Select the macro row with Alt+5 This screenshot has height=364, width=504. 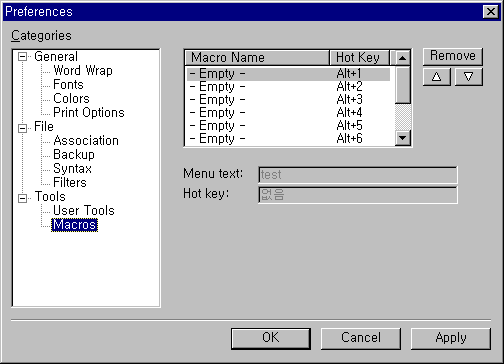288,126
